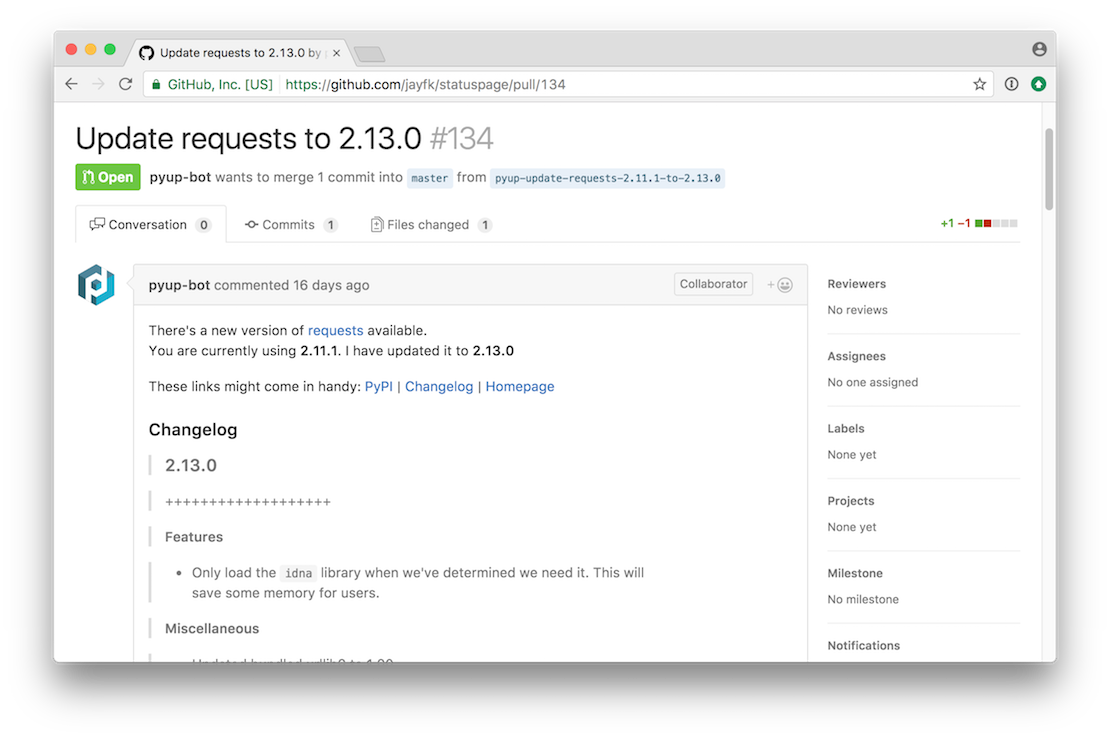Click the green Open status badge
The width and height of the screenshot is (1110, 739).
coord(108,177)
